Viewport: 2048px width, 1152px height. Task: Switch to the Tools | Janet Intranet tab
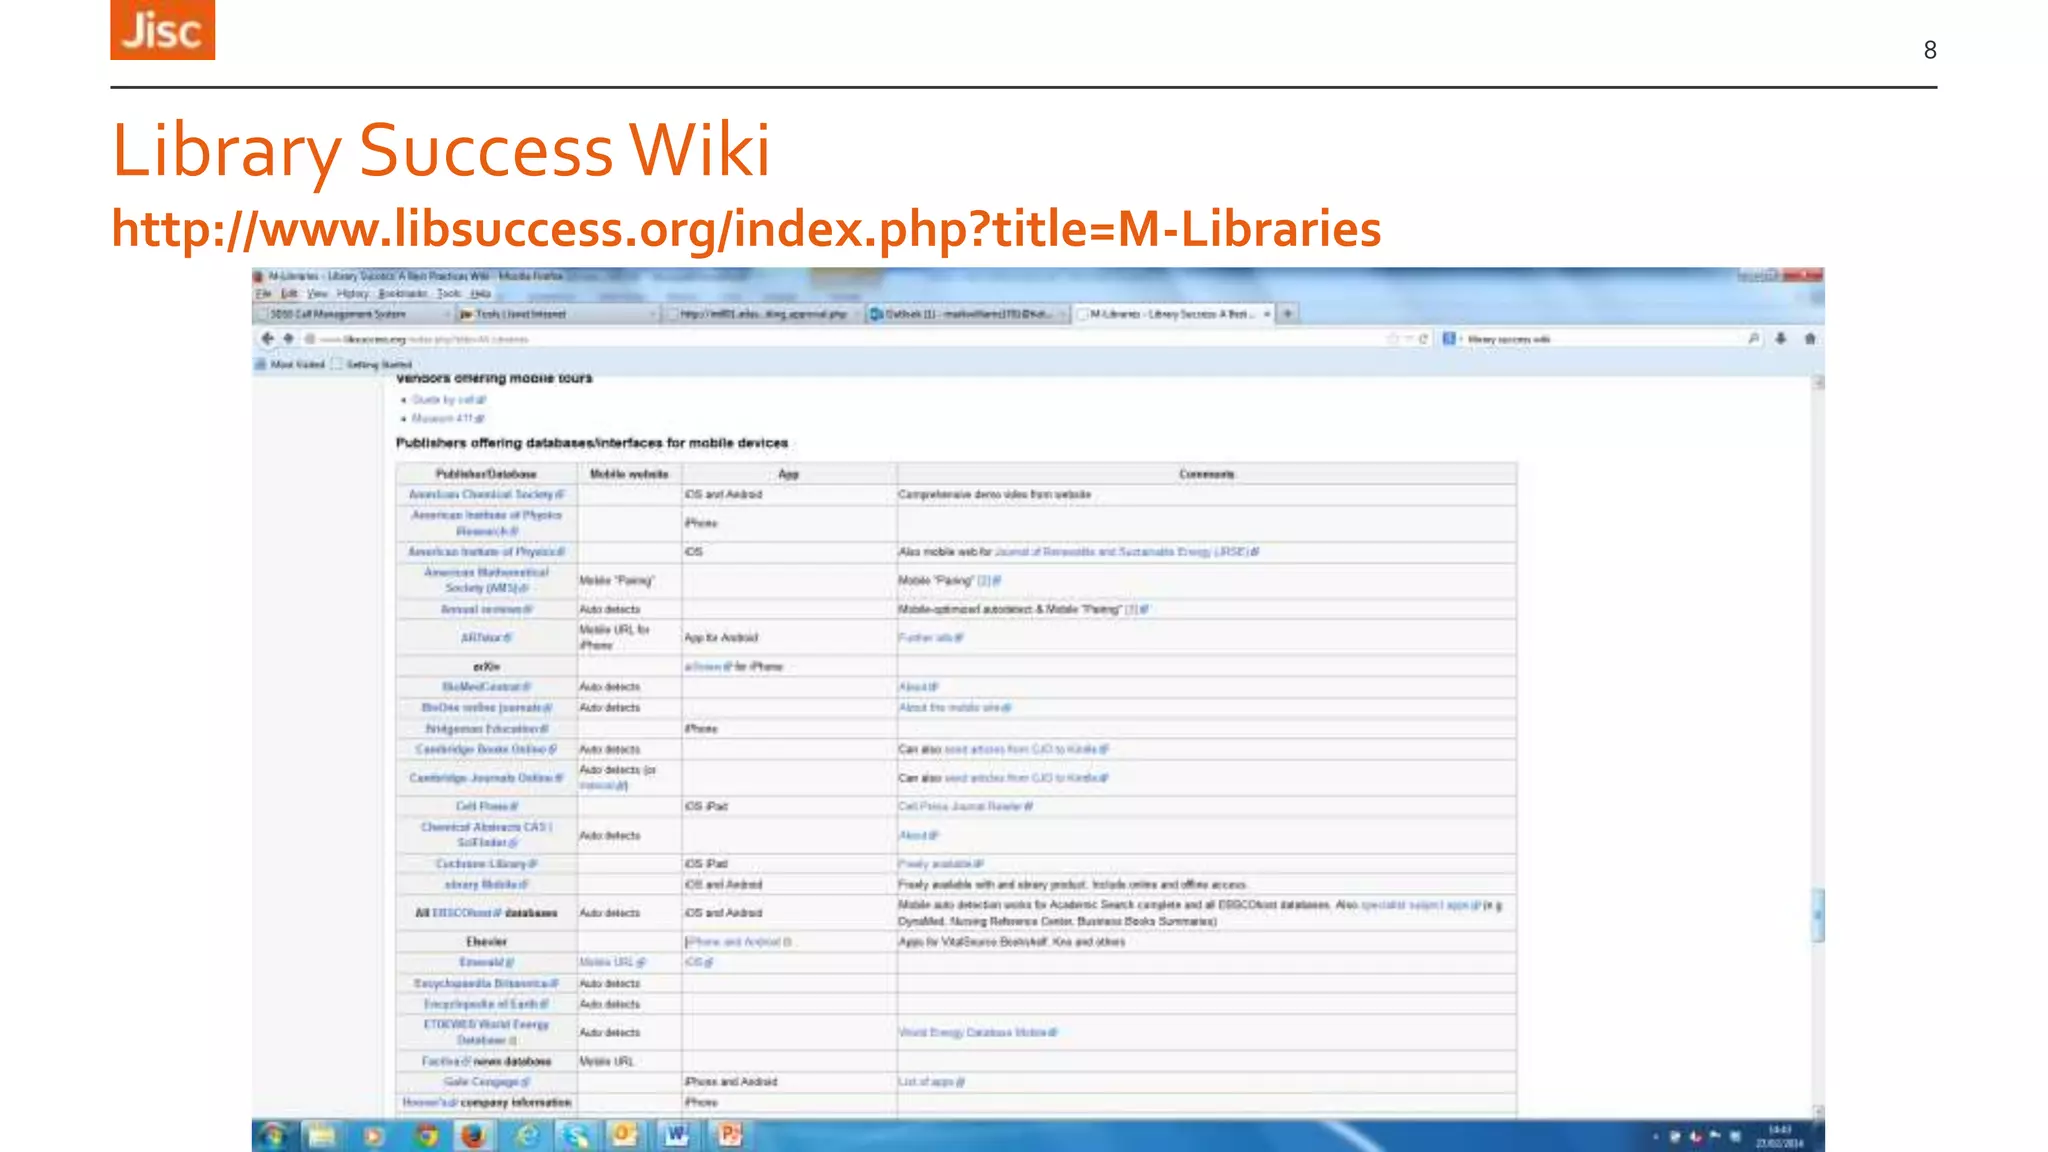tap(557, 314)
